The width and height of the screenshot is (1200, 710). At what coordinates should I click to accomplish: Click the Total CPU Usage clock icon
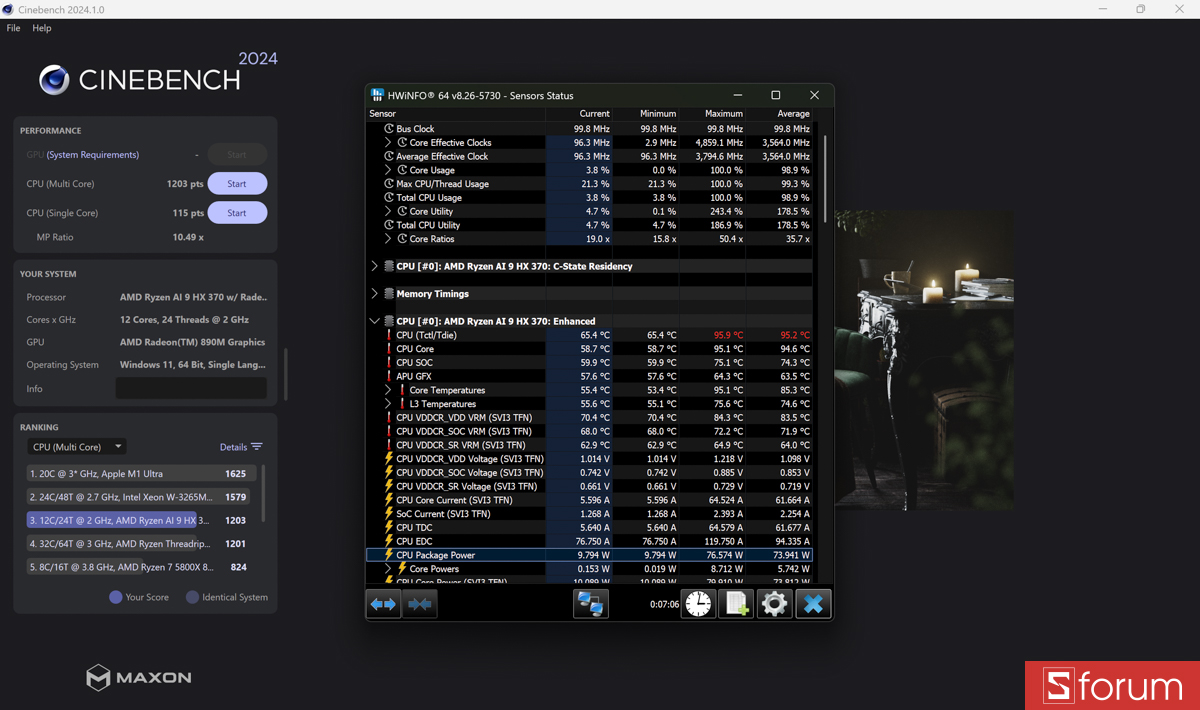[x=389, y=198]
